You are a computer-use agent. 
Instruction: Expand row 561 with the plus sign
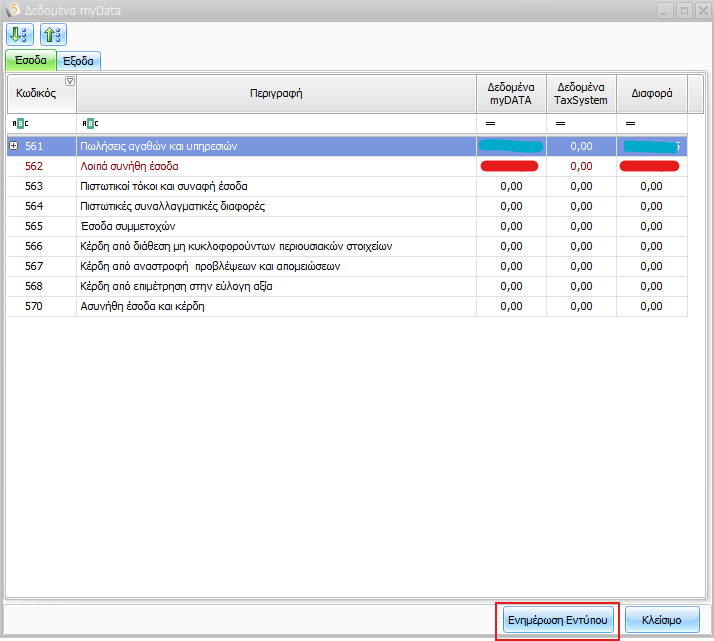tap(14, 146)
